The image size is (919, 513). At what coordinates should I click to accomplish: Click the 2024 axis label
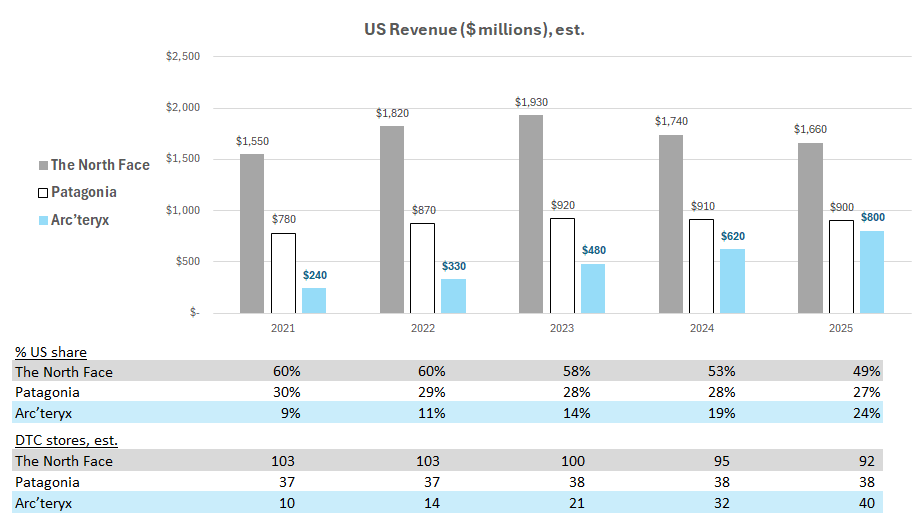tap(702, 328)
